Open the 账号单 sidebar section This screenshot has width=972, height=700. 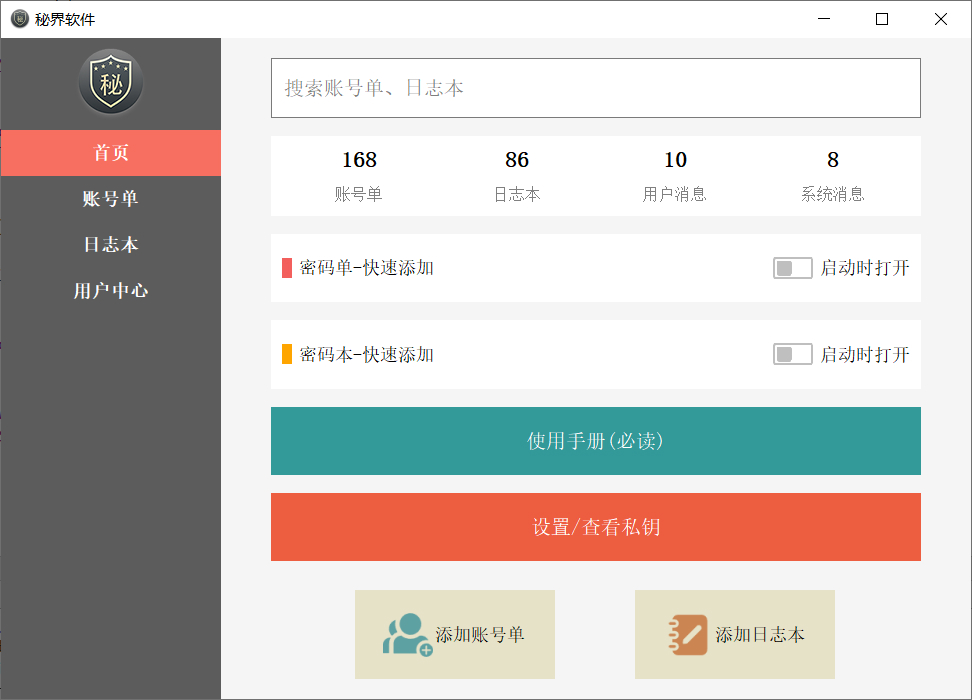[111, 199]
